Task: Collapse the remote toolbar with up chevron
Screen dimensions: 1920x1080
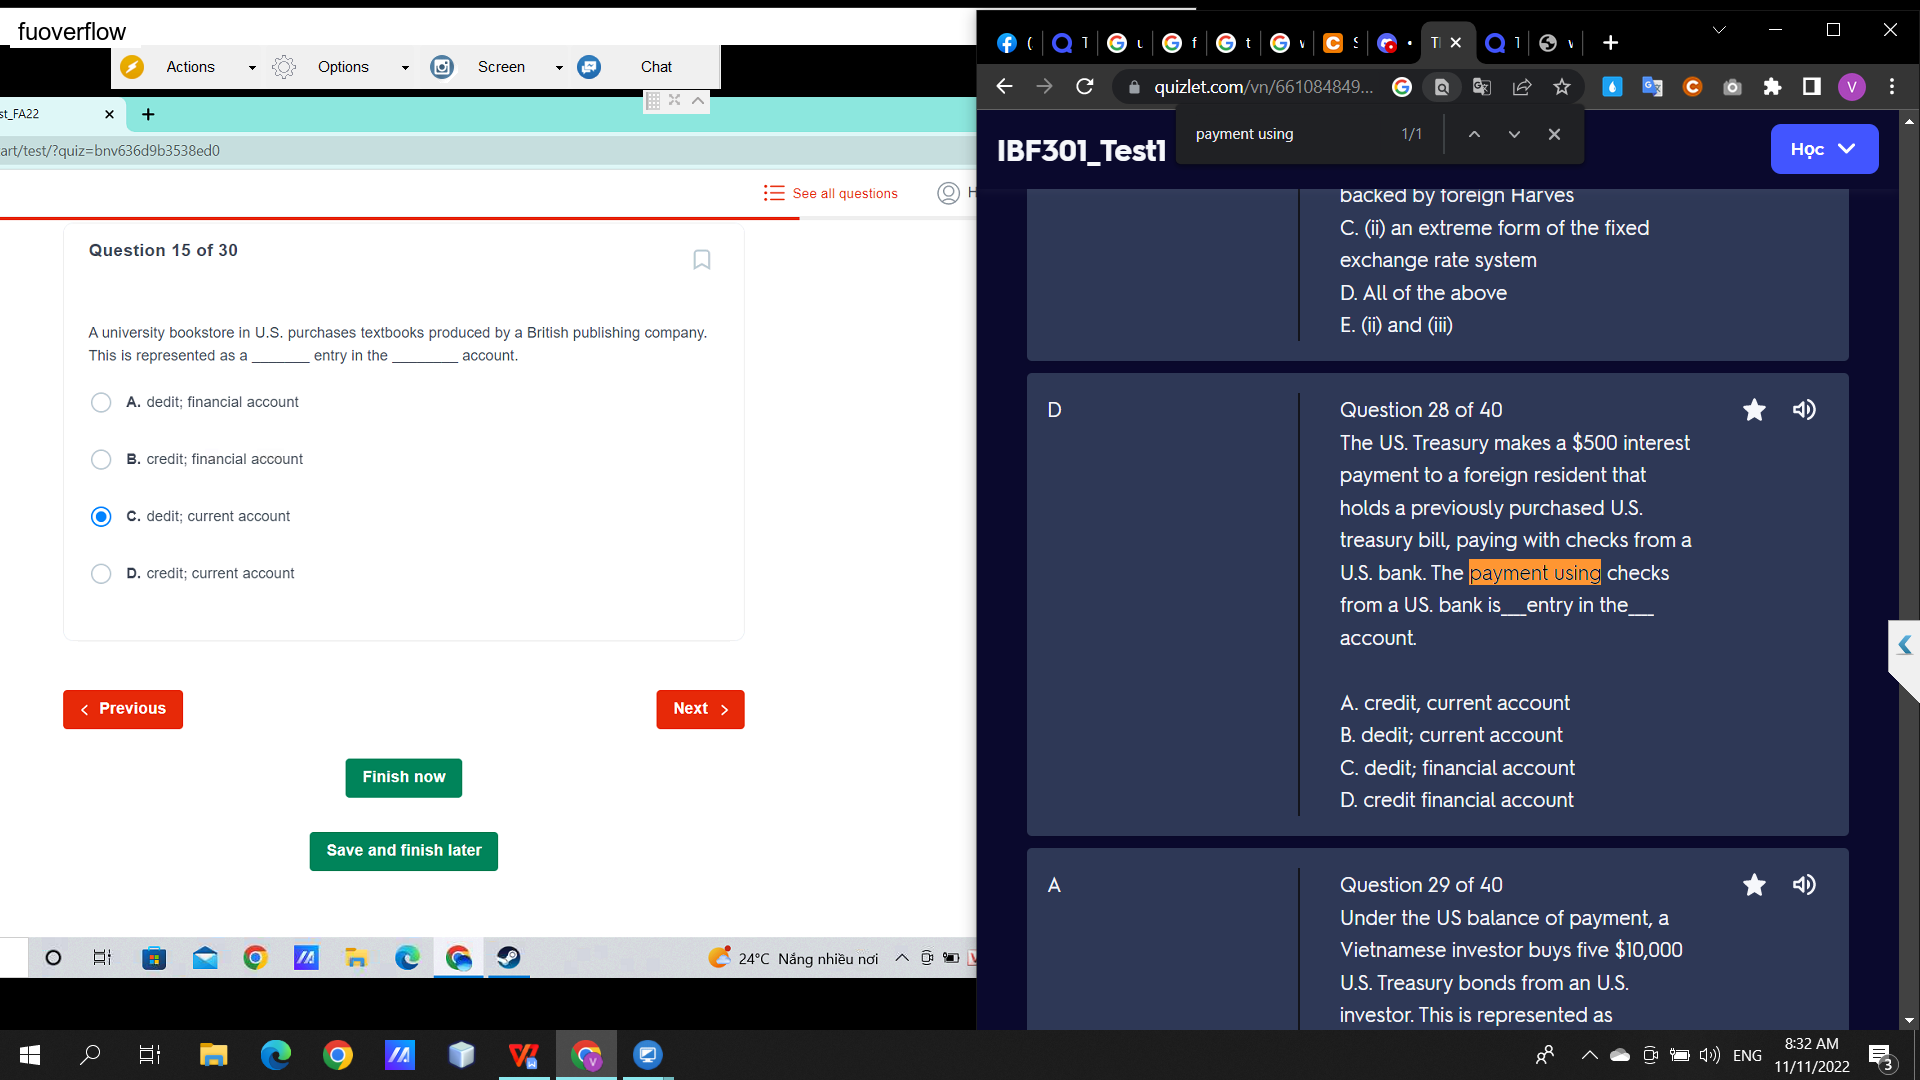Action: (x=698, y=100)
